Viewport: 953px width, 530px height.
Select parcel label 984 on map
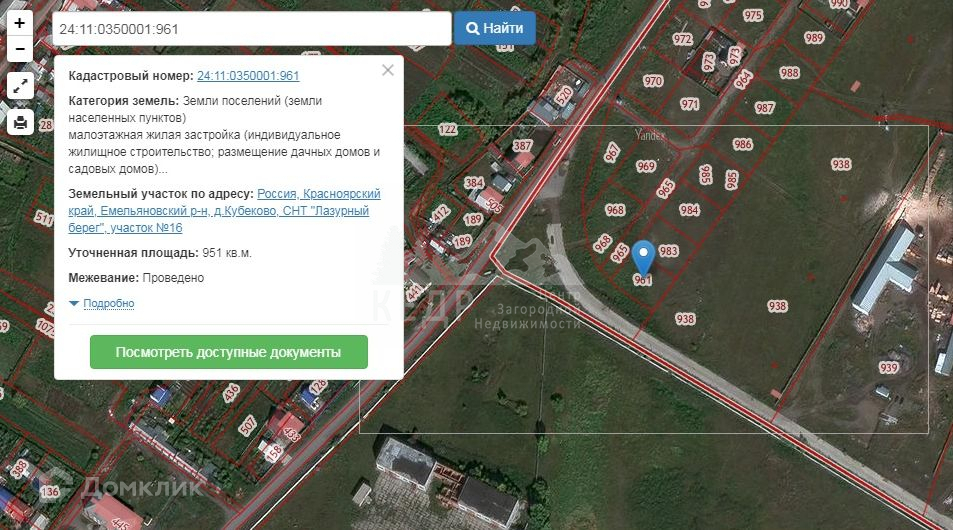(689, 210)
